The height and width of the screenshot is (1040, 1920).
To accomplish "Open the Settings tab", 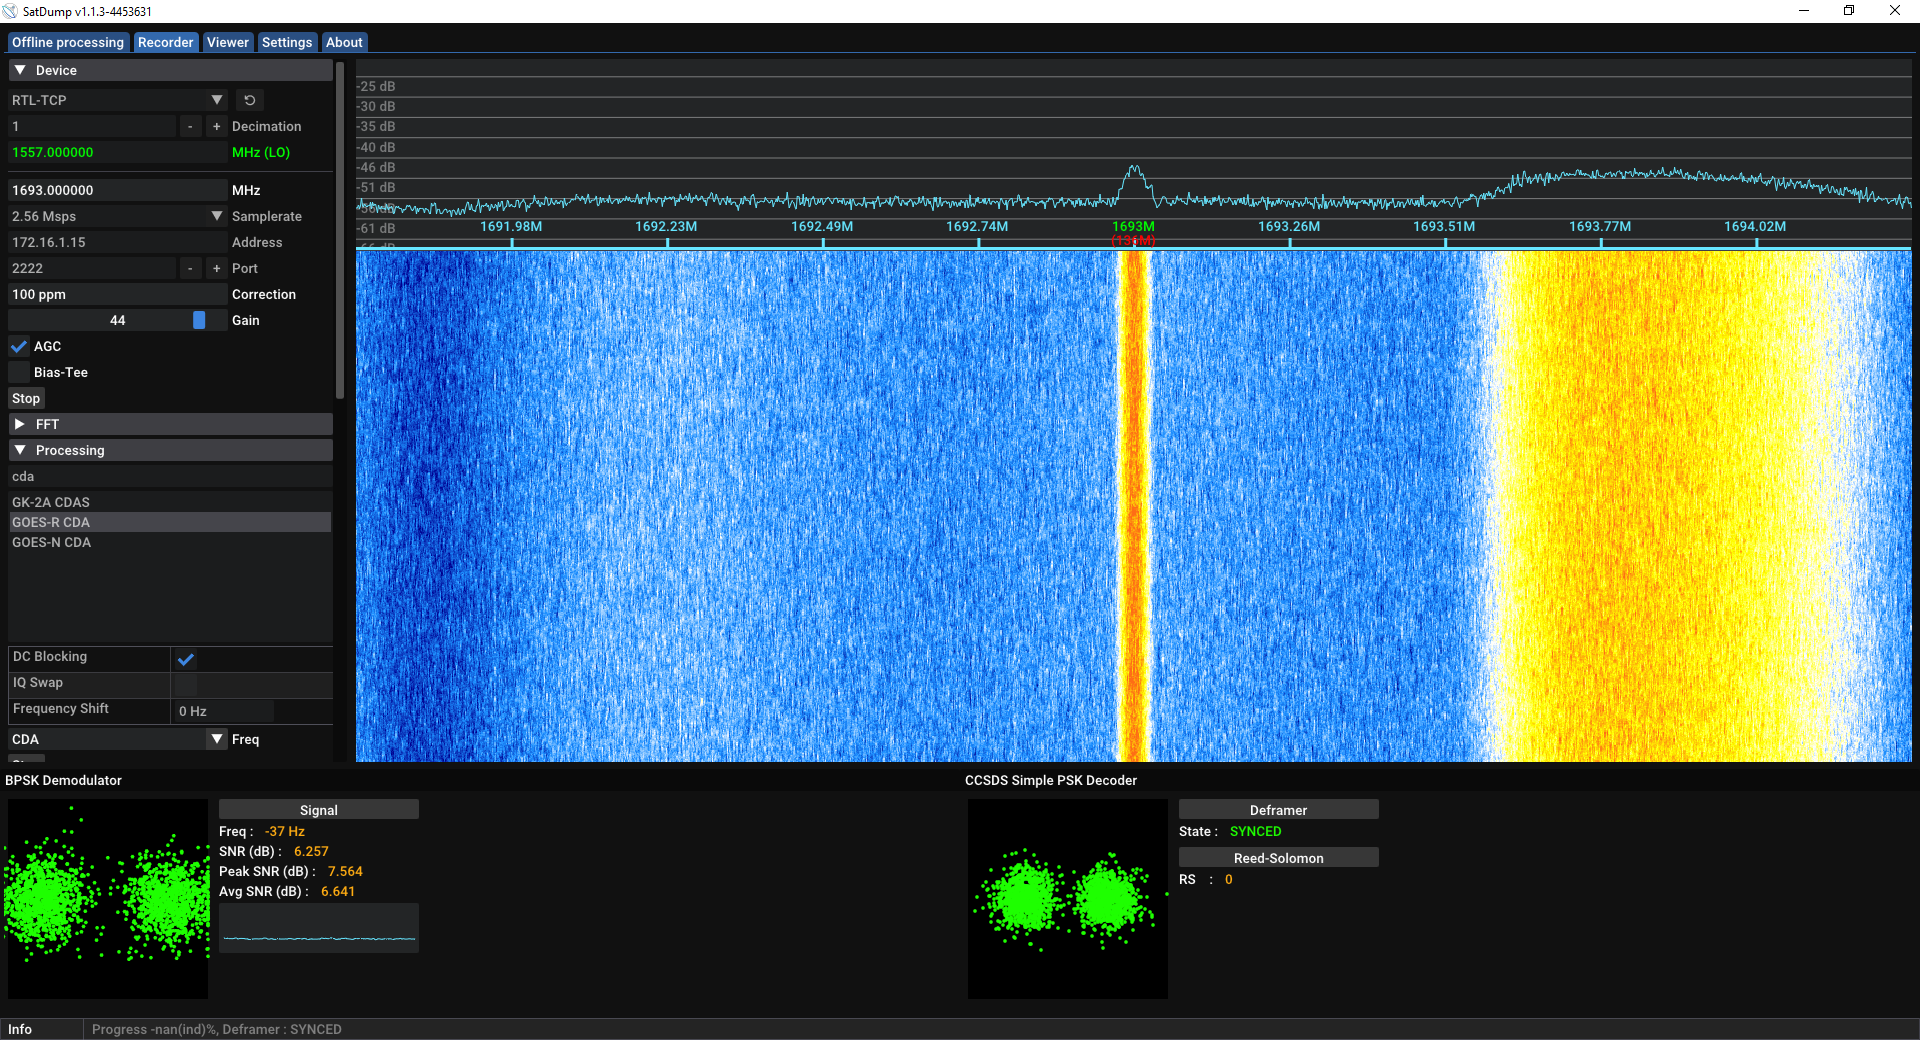I will (x=287, y=42).
